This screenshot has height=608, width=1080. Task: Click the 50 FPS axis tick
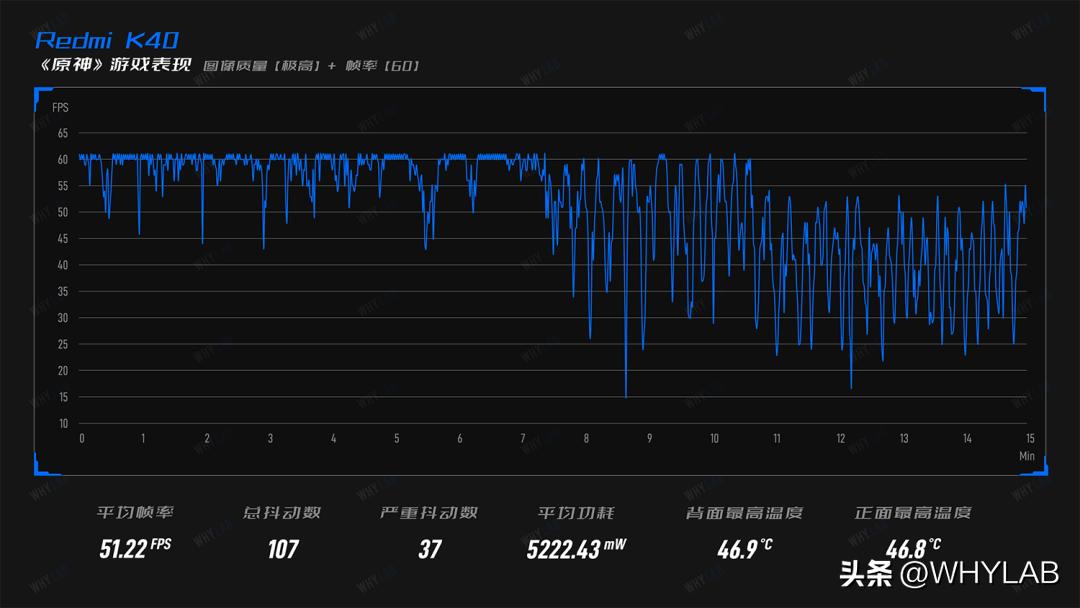63,212
